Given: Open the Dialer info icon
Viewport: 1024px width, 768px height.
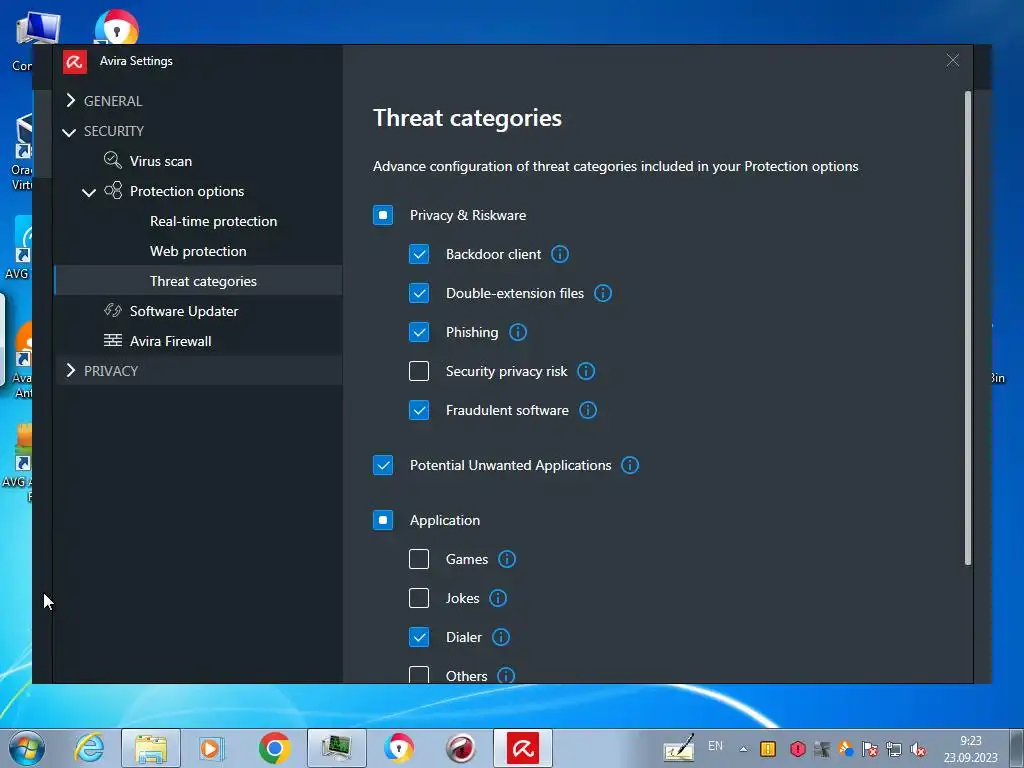Looking at the screenshot, I should point(500,637).
